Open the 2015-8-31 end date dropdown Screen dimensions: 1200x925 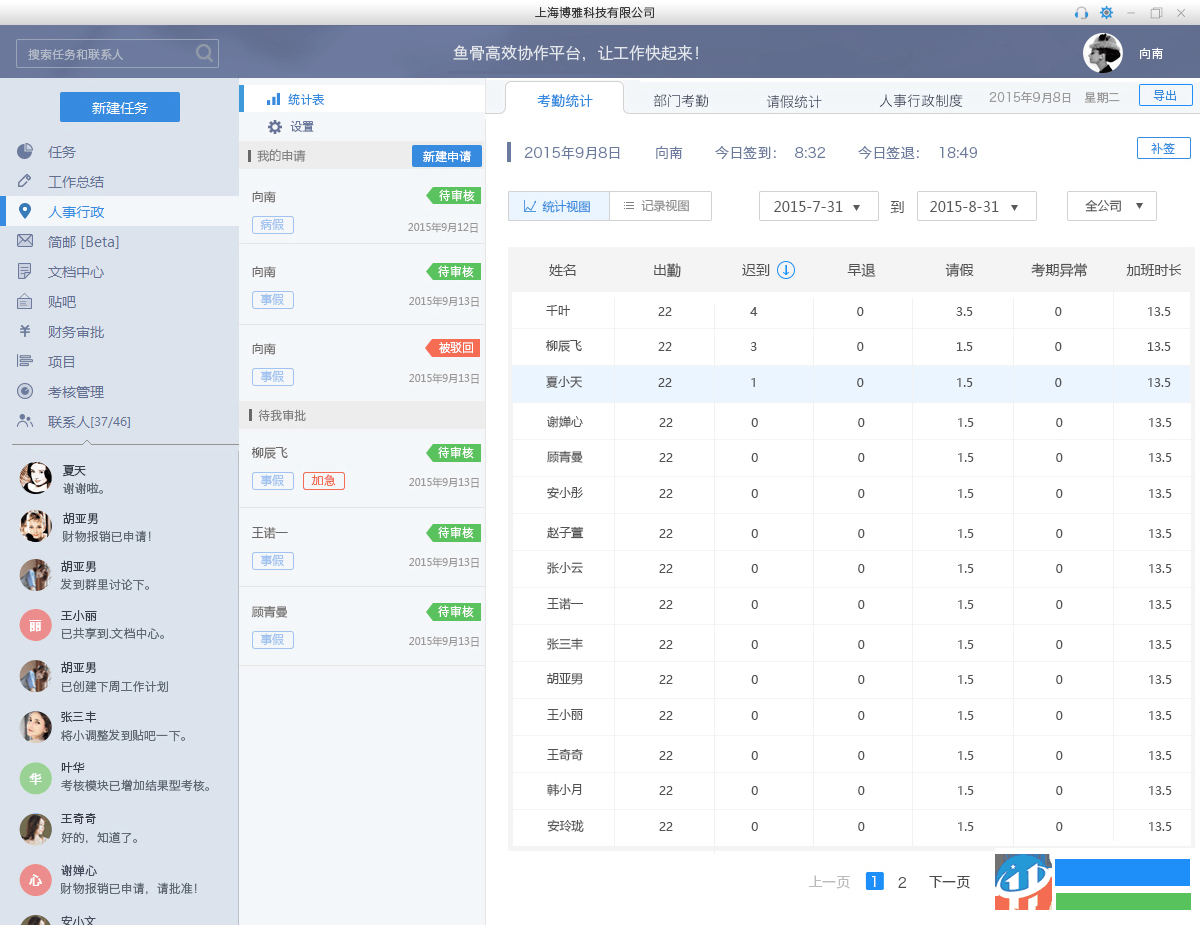click(x=977, y=205)
